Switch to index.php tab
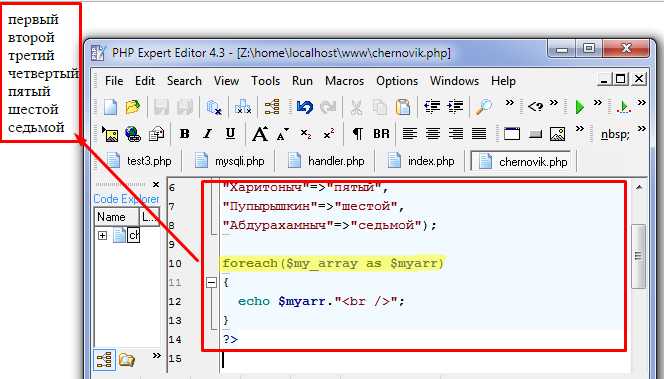This screenshot has height=379, width=664. tap(421, 161)
